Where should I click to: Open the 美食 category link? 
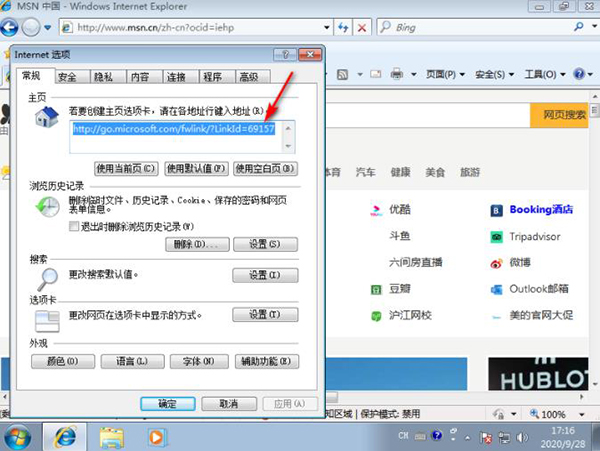coord(435,172)
